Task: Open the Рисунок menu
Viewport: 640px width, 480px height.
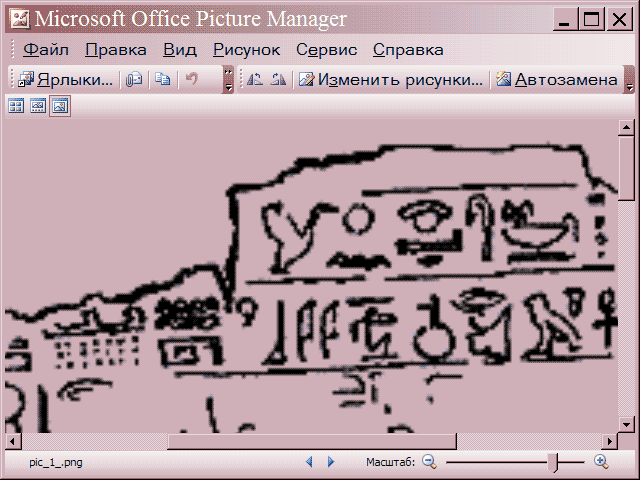Action: point(247,50)
